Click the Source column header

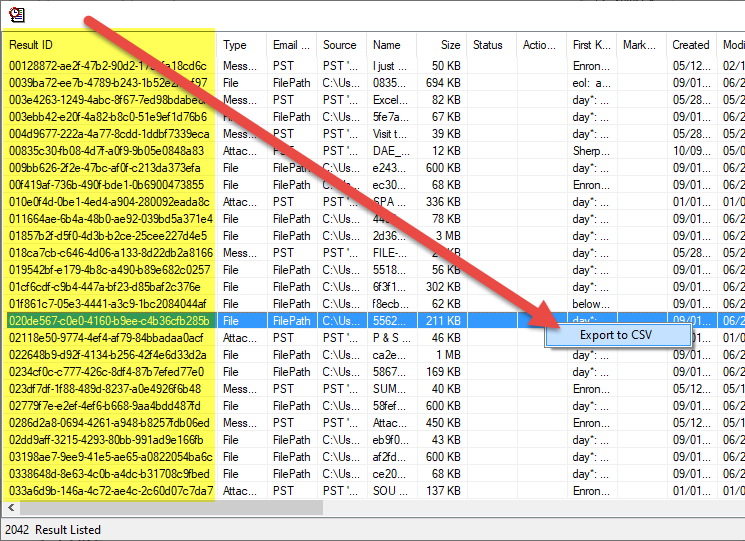pyautogui.click(x=341, y=45)
